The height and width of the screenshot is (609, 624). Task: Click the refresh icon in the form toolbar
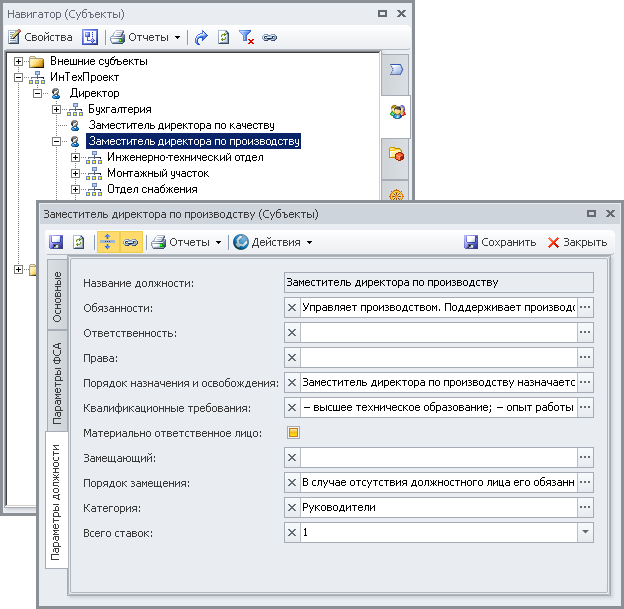pos(78,242)
